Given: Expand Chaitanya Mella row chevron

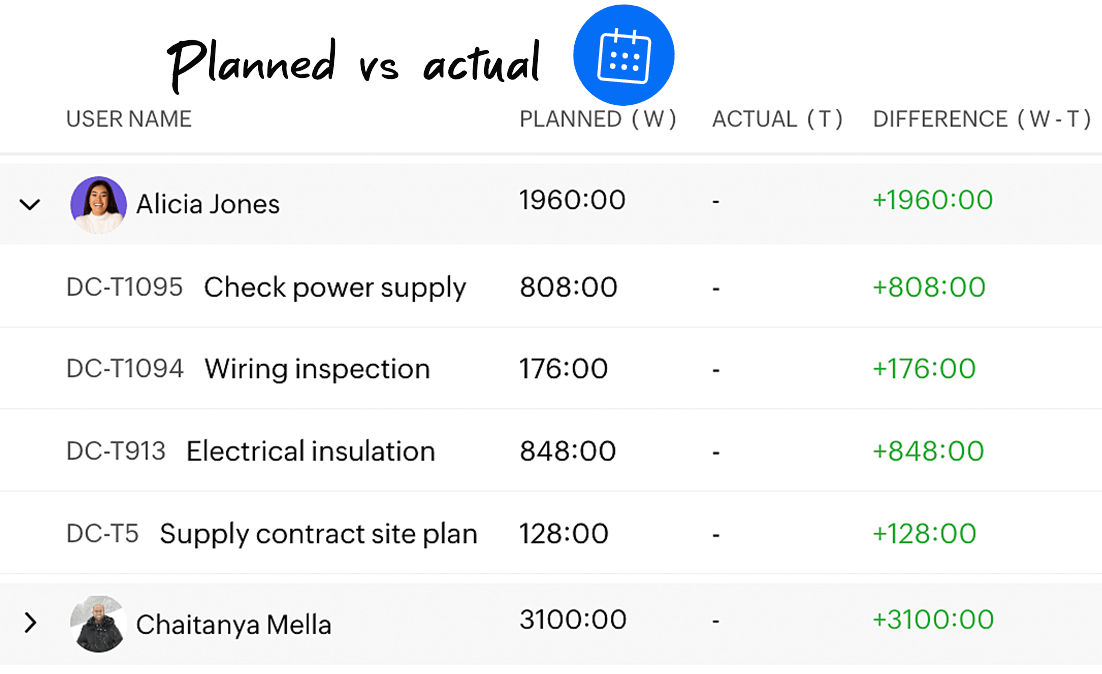Looking at the screenshot, I should pyautogui.click(x=30, y=623).
